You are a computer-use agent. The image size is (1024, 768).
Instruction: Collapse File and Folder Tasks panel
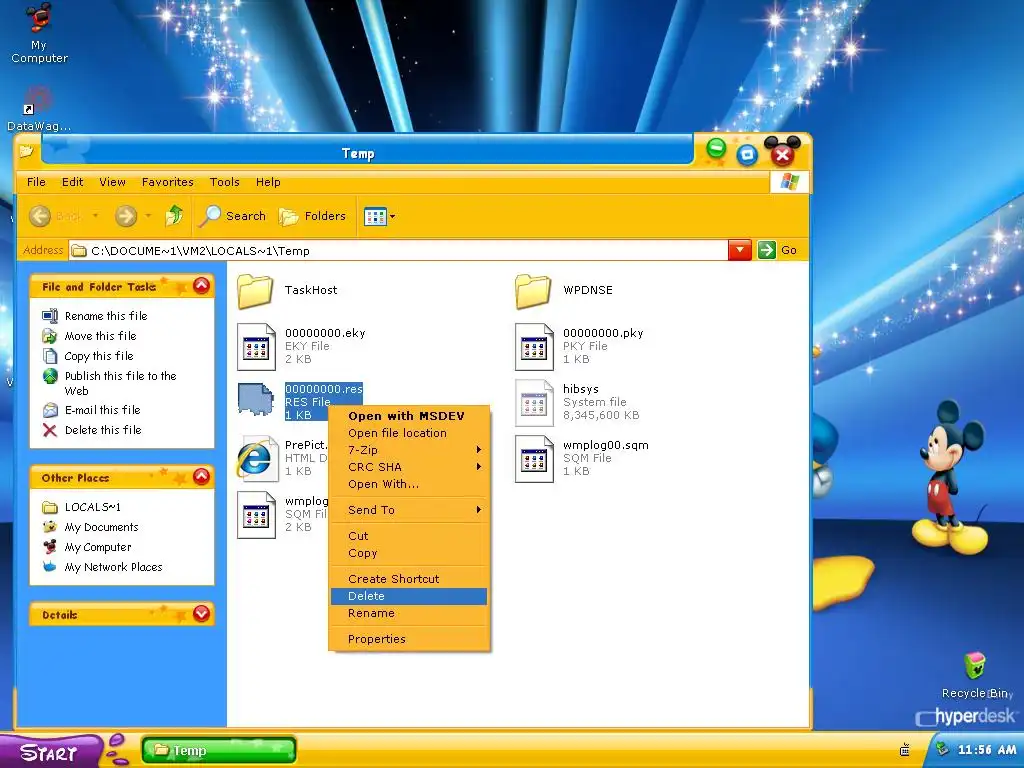click(x=201, y=286)
